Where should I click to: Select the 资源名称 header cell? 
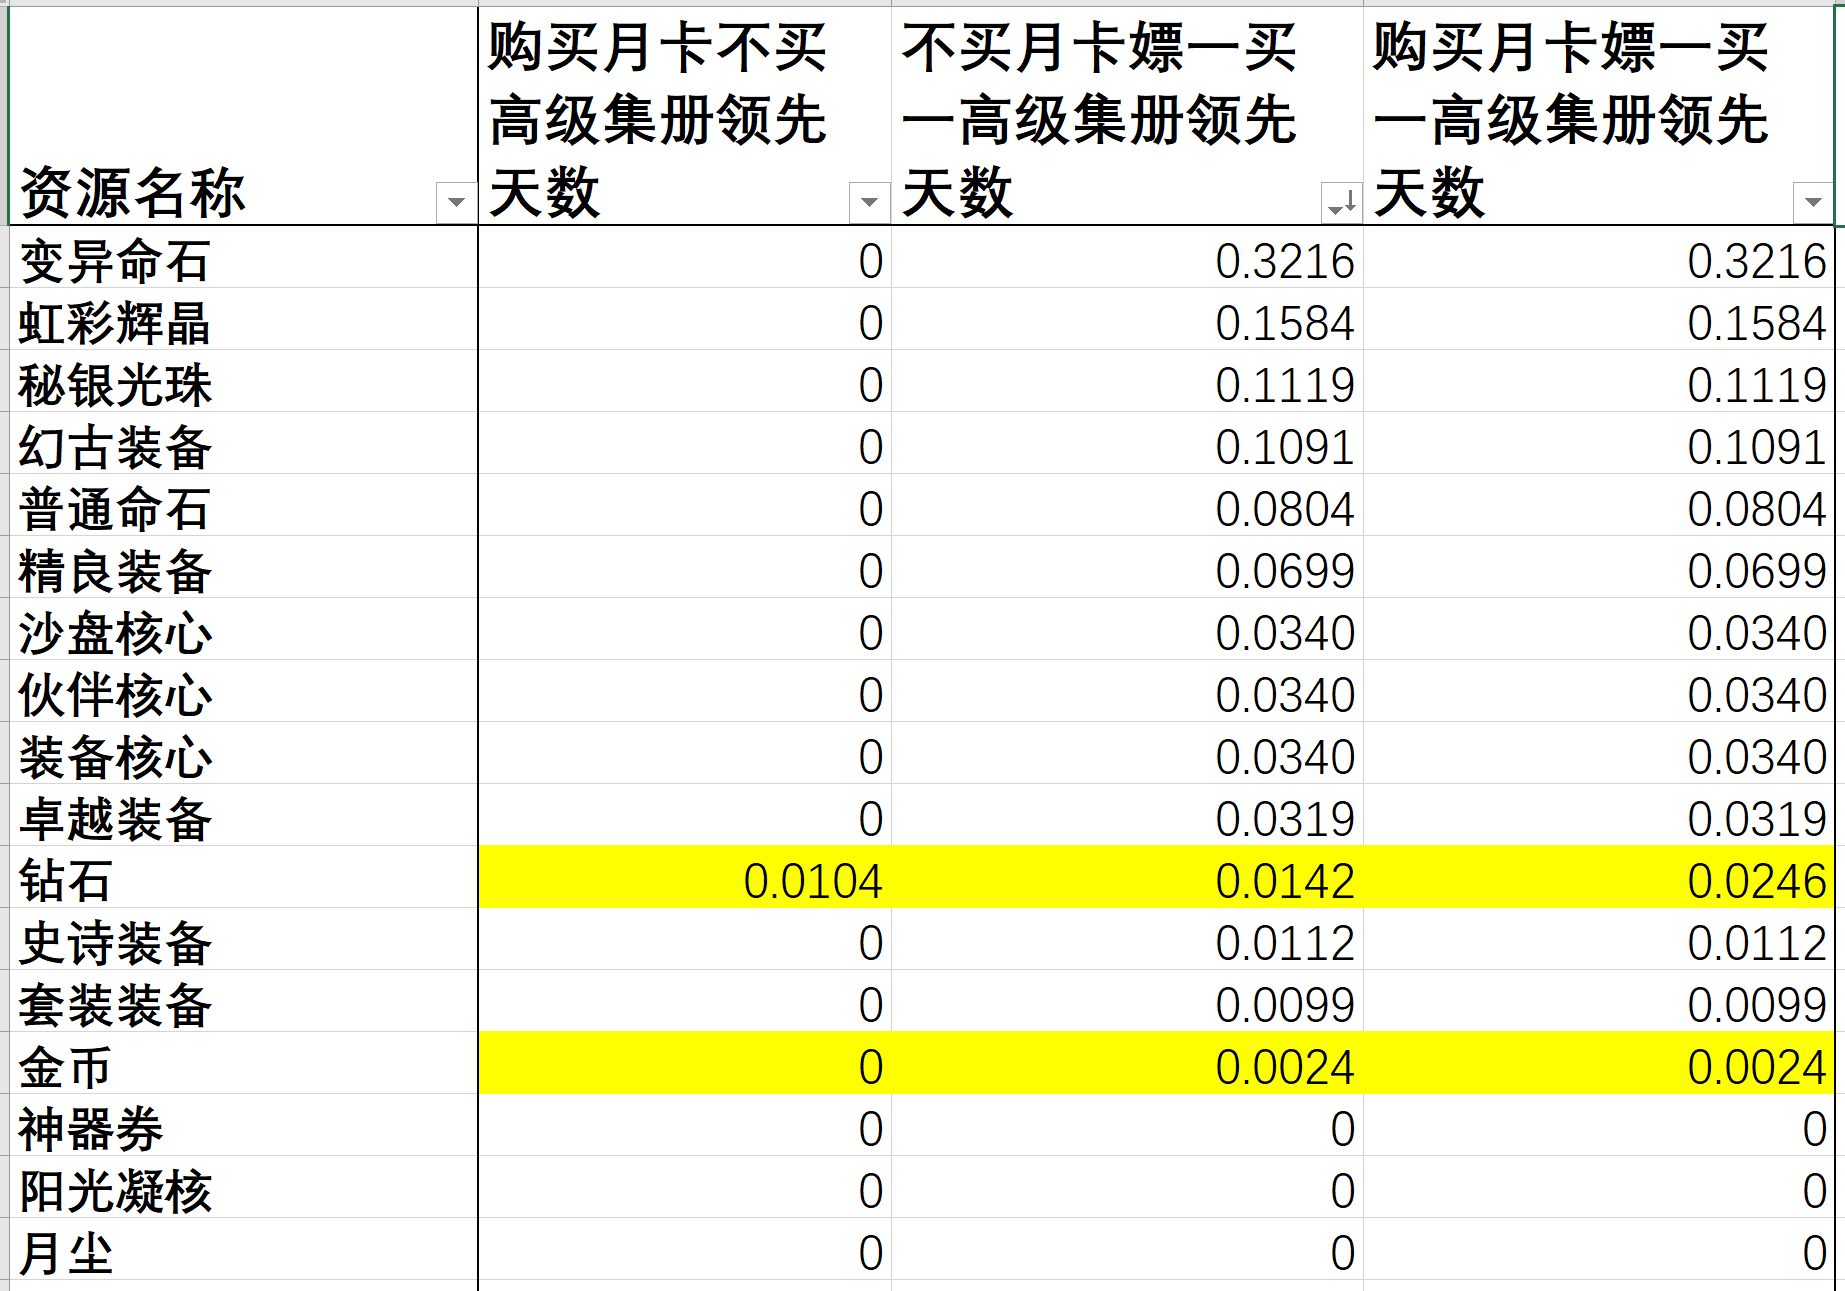244,116
